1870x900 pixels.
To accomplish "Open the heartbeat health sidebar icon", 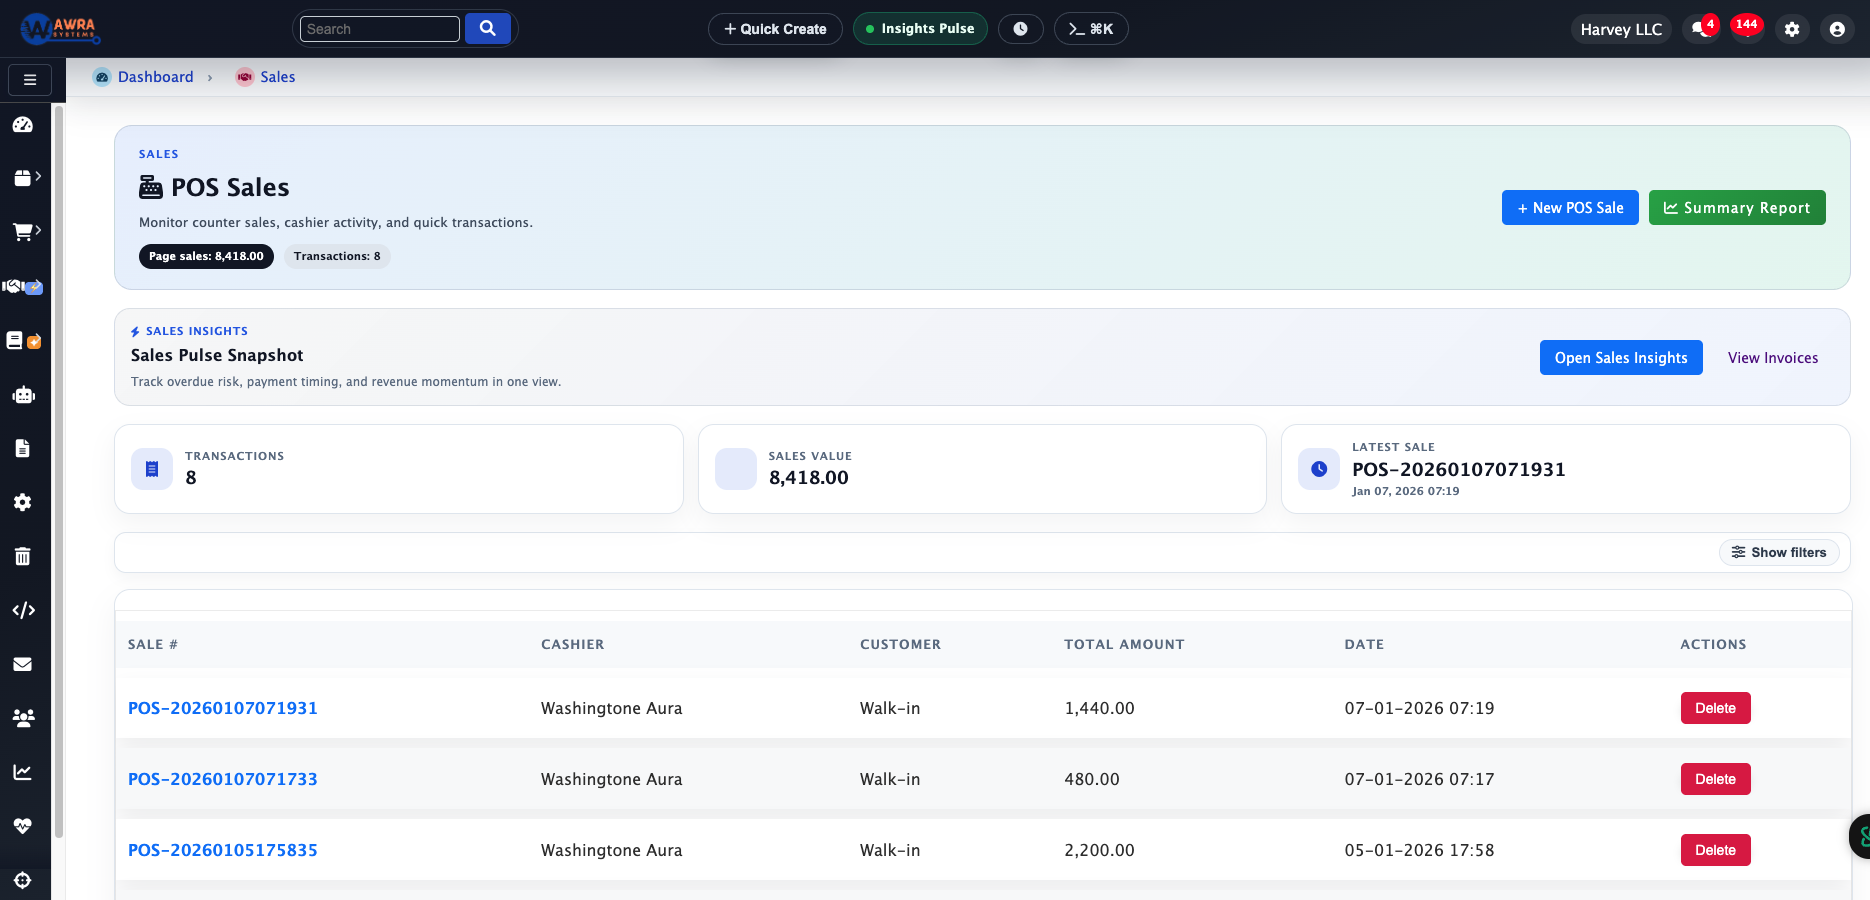I will [23, 826].
